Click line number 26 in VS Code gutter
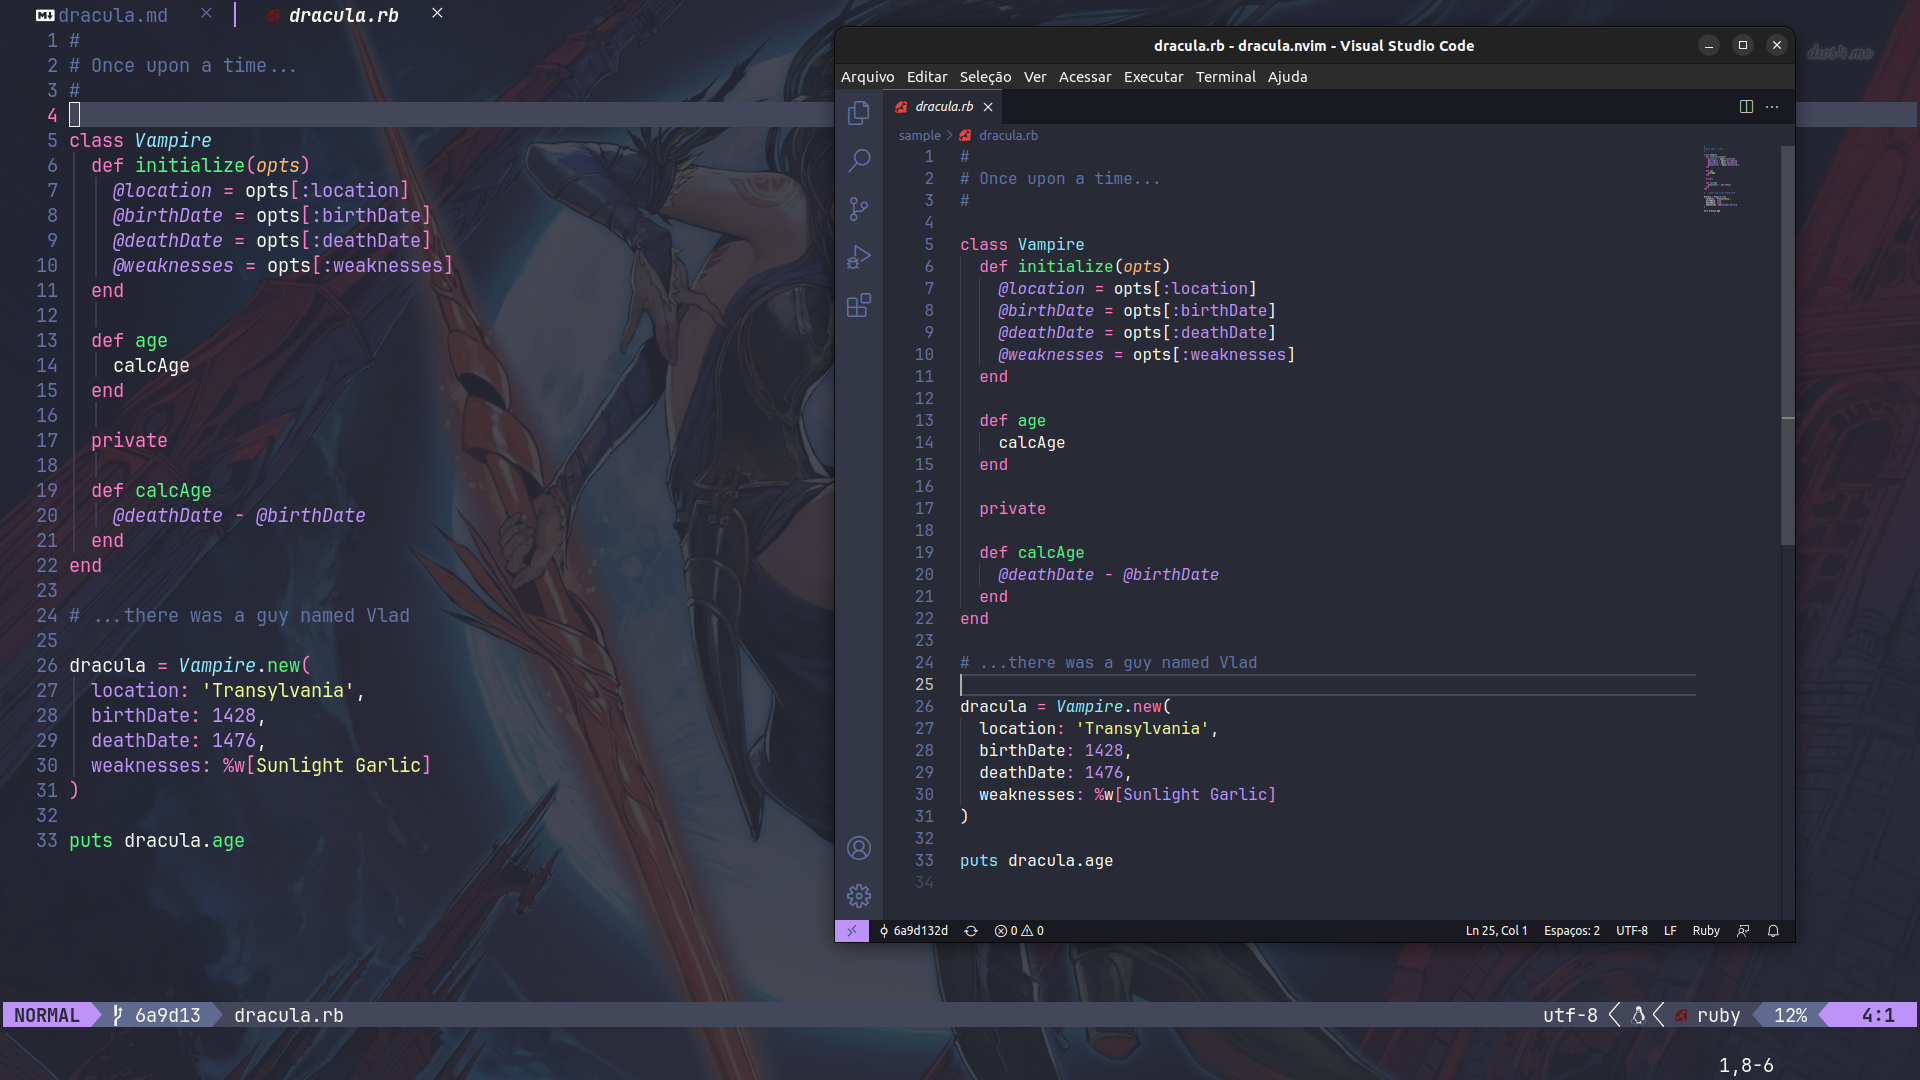Viewport: 1920px width, 1080px height. pos(924,707)
